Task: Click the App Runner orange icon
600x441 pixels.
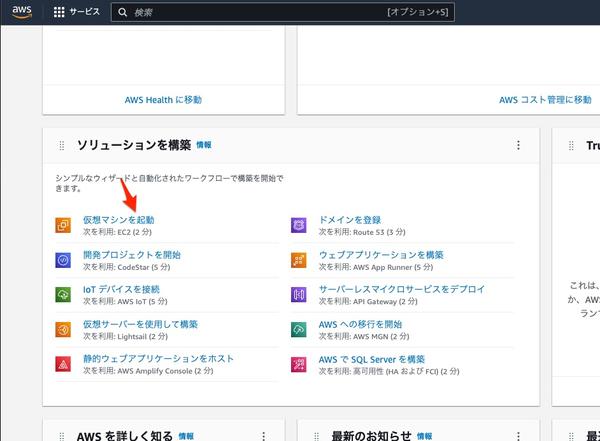Action: [298, 260]
